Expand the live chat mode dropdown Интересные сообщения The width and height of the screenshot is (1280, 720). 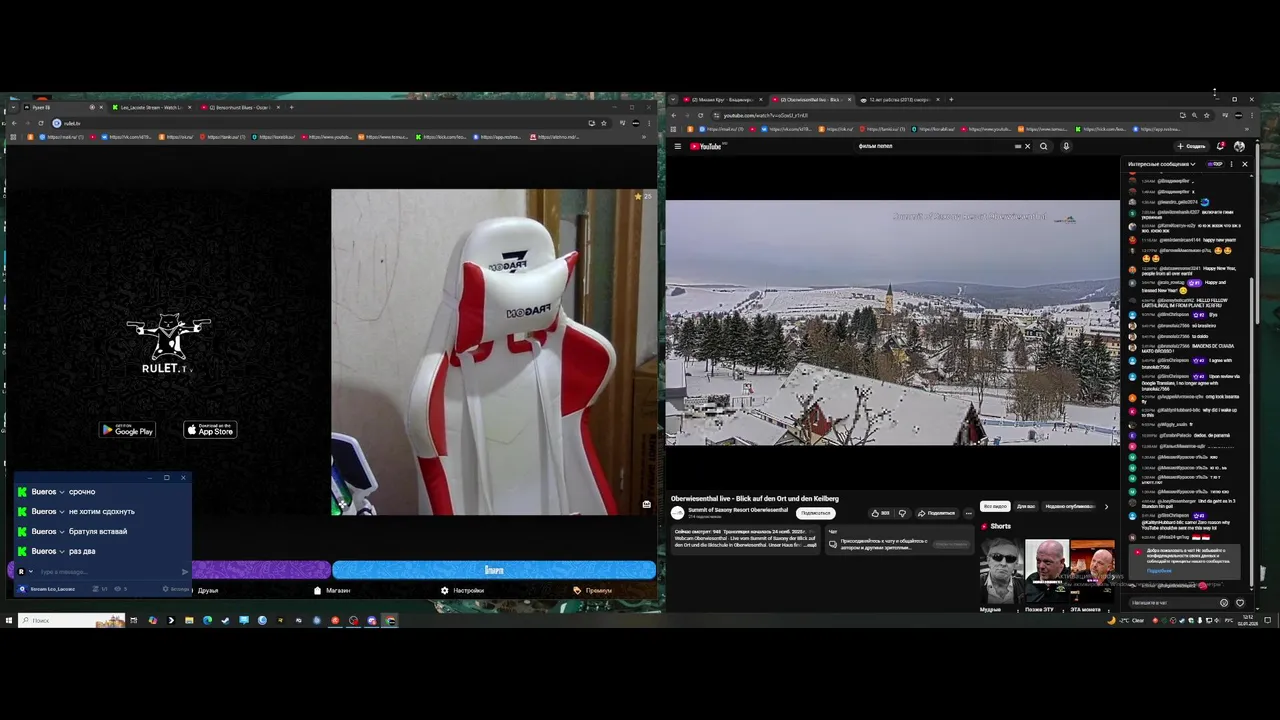pos(1161,164)
